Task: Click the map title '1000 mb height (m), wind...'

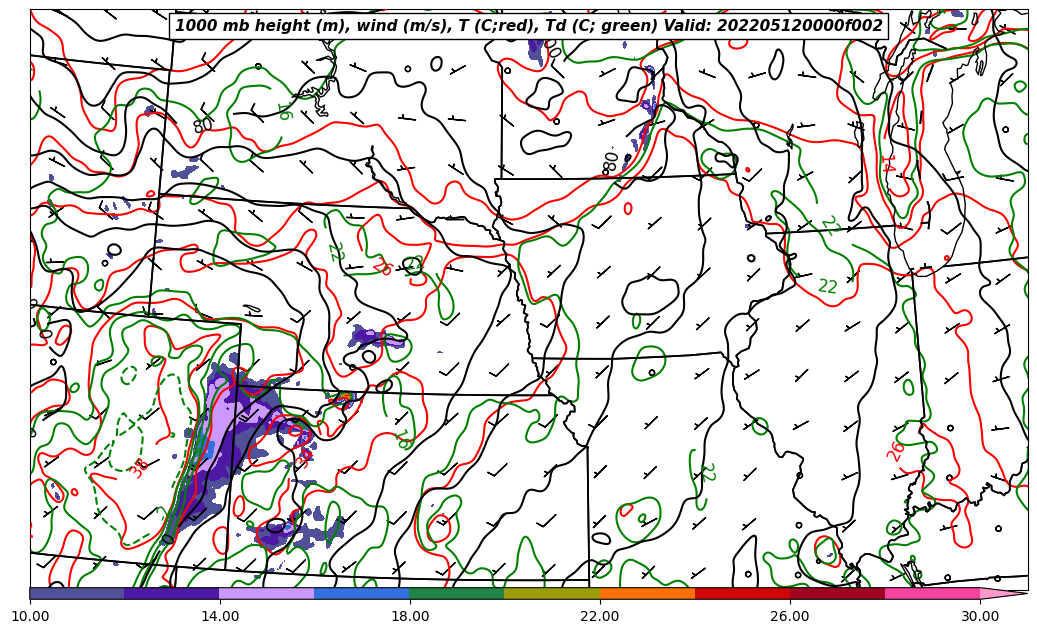Action: coord(528,26)
